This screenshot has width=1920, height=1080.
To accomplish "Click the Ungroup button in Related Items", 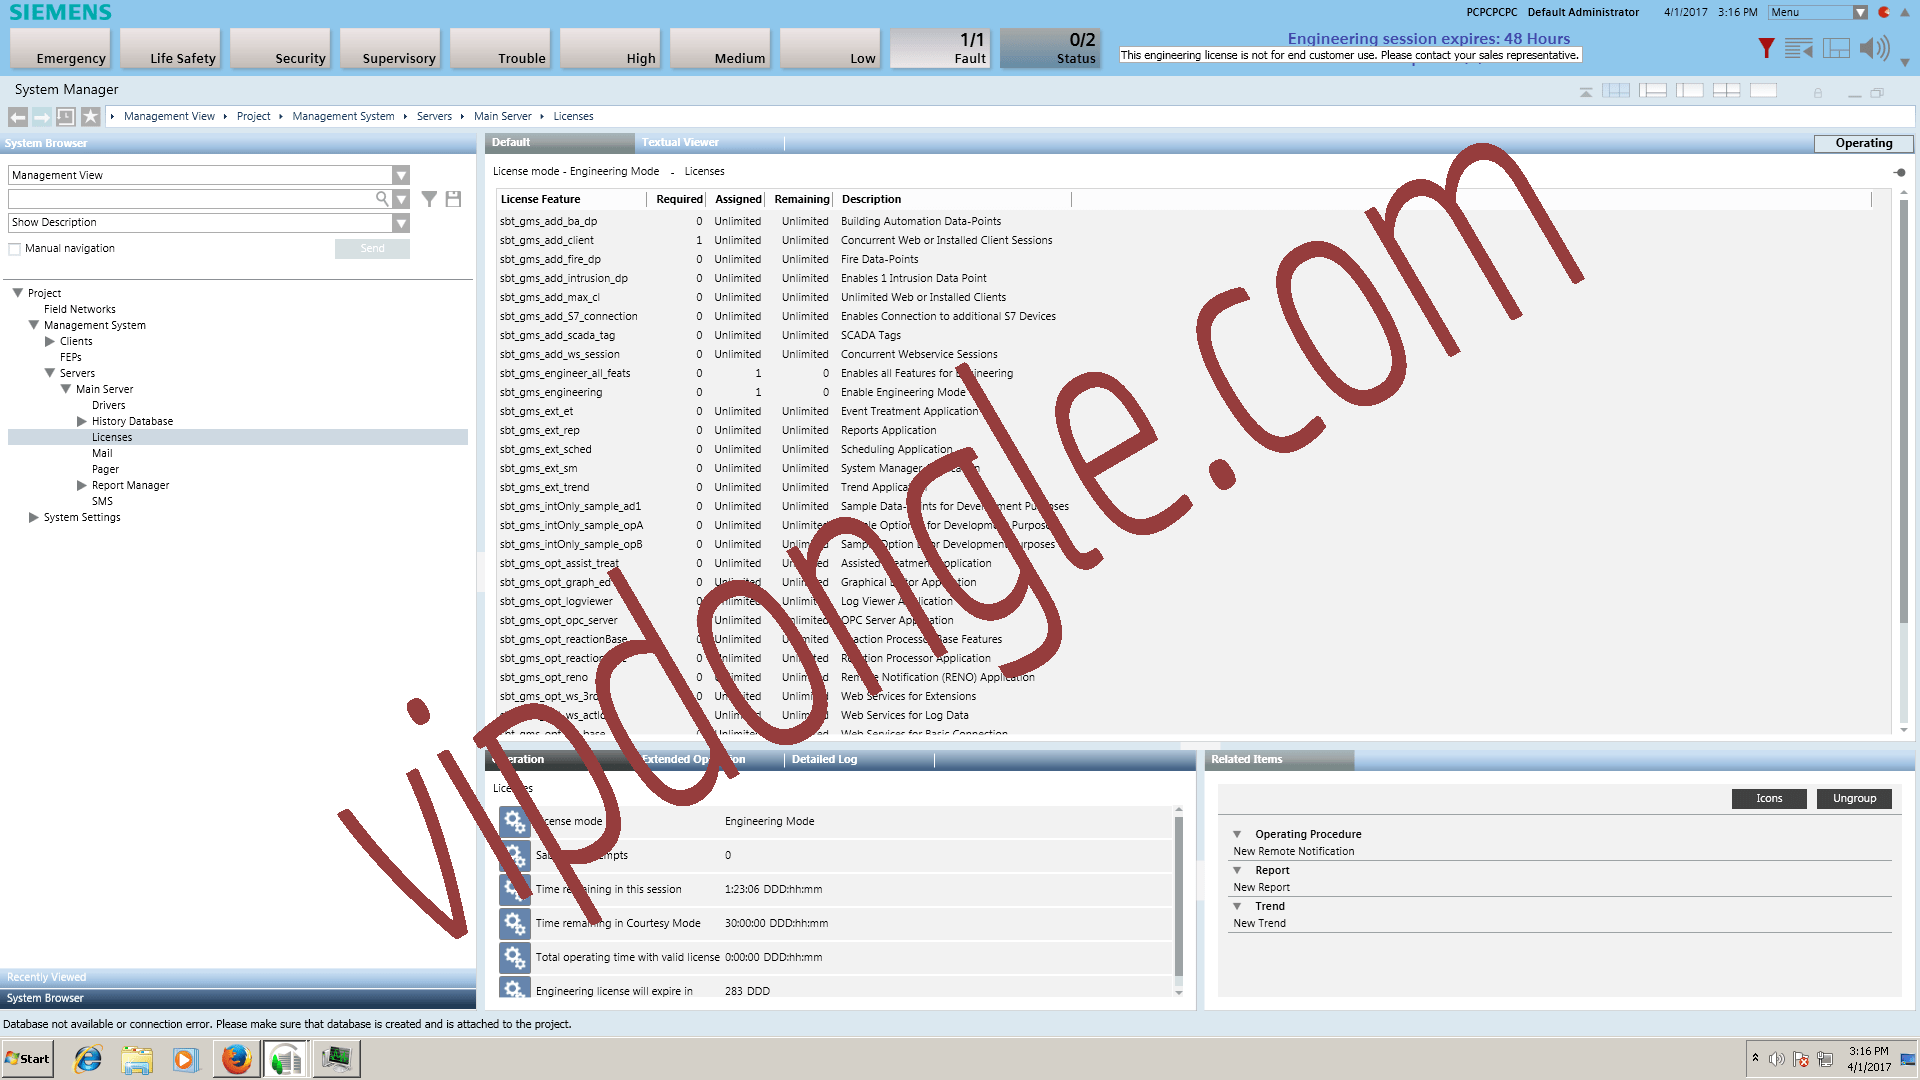I will [1854, 799].
